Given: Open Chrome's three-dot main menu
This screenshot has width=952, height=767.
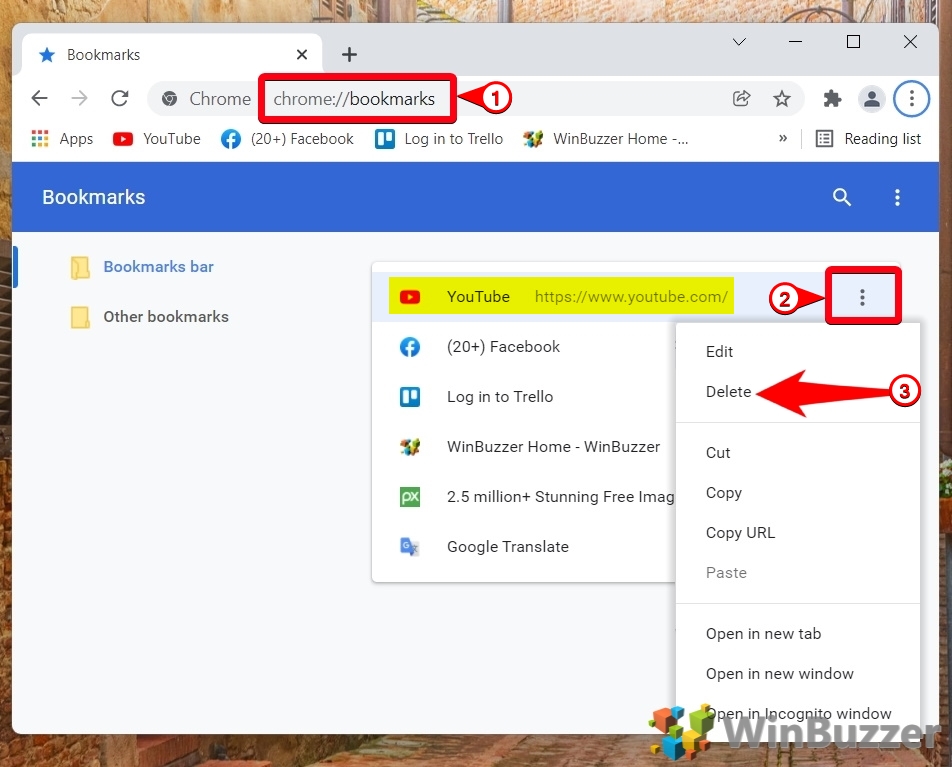Looking at the screenshot, I should (x=911, y=98).
